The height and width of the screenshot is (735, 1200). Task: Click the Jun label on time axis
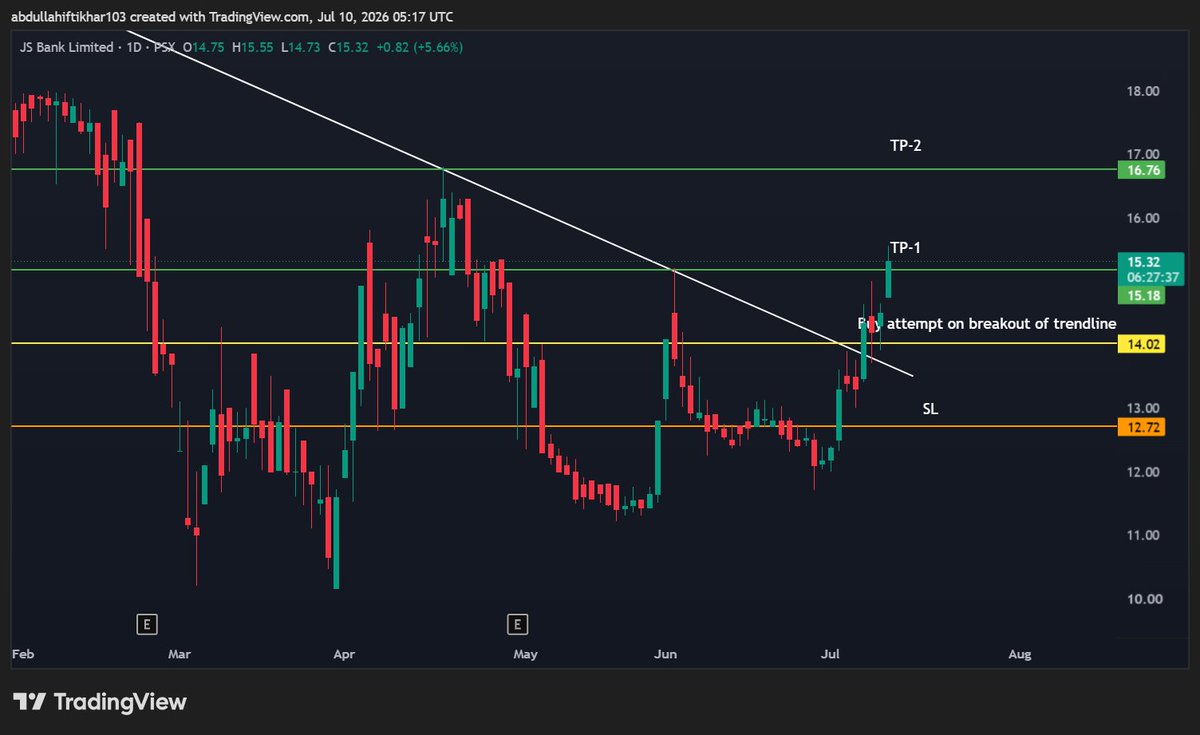click(x=665, y=655)
